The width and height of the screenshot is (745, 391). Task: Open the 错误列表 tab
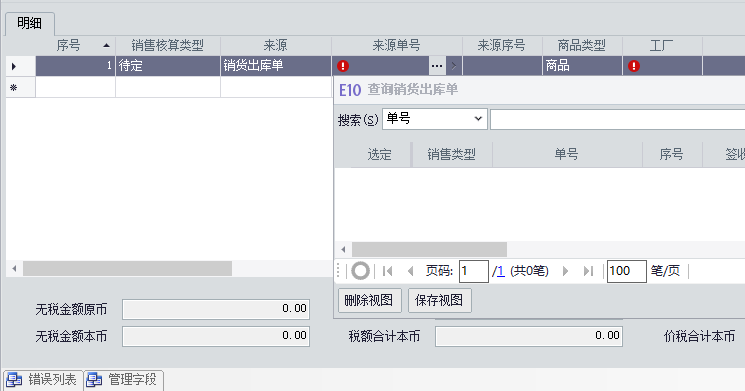click(43, 380)
